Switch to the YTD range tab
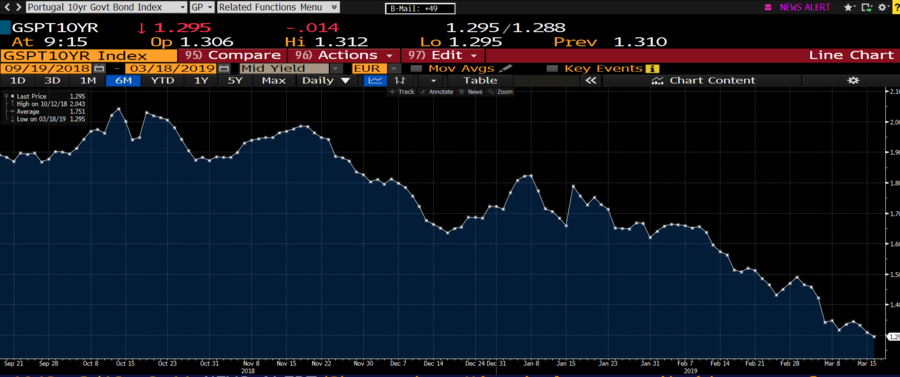This screenshot has height=377, width=900. click(x=162, y=80)
